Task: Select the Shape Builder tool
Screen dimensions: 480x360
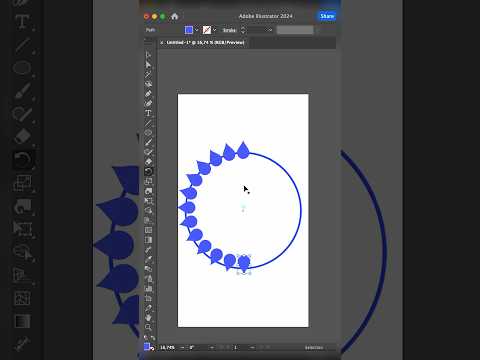Action: pos(148,210)
